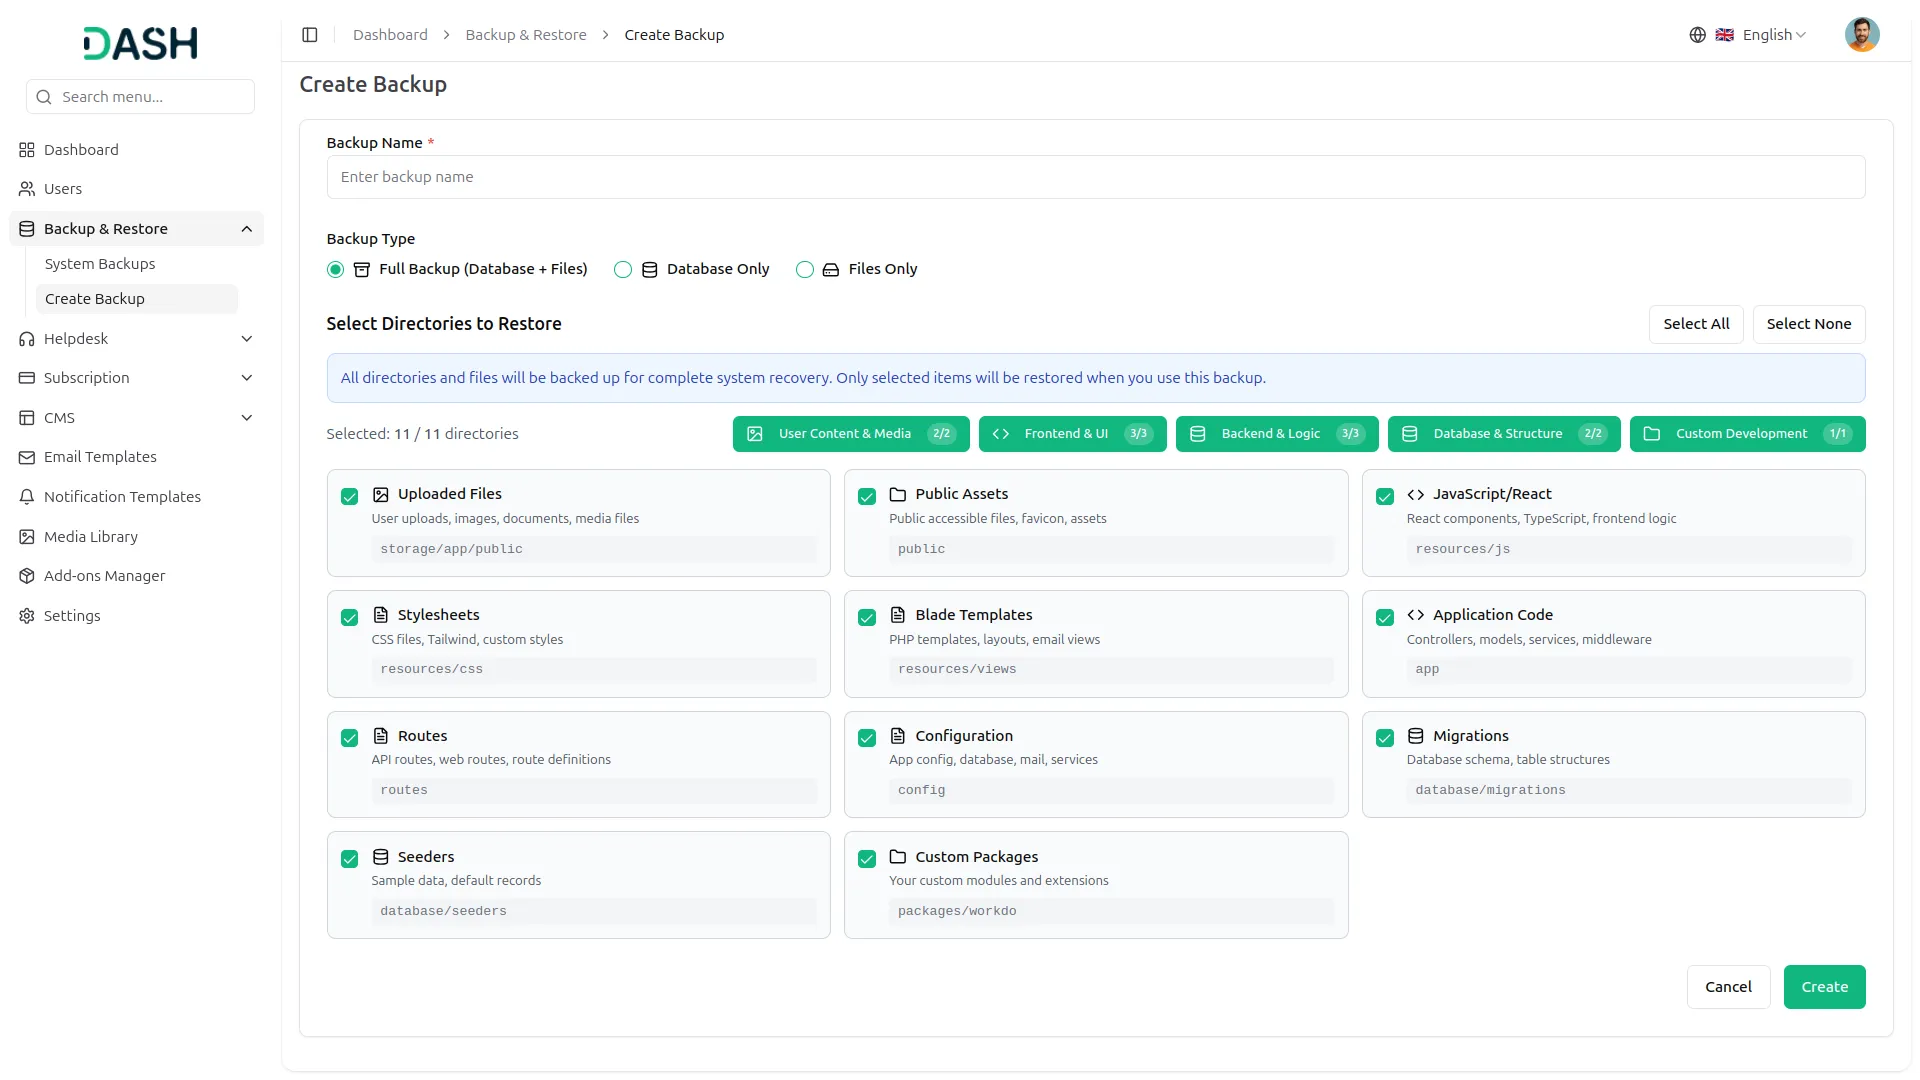
Task: Click the Select None button
Action: 1808,323
